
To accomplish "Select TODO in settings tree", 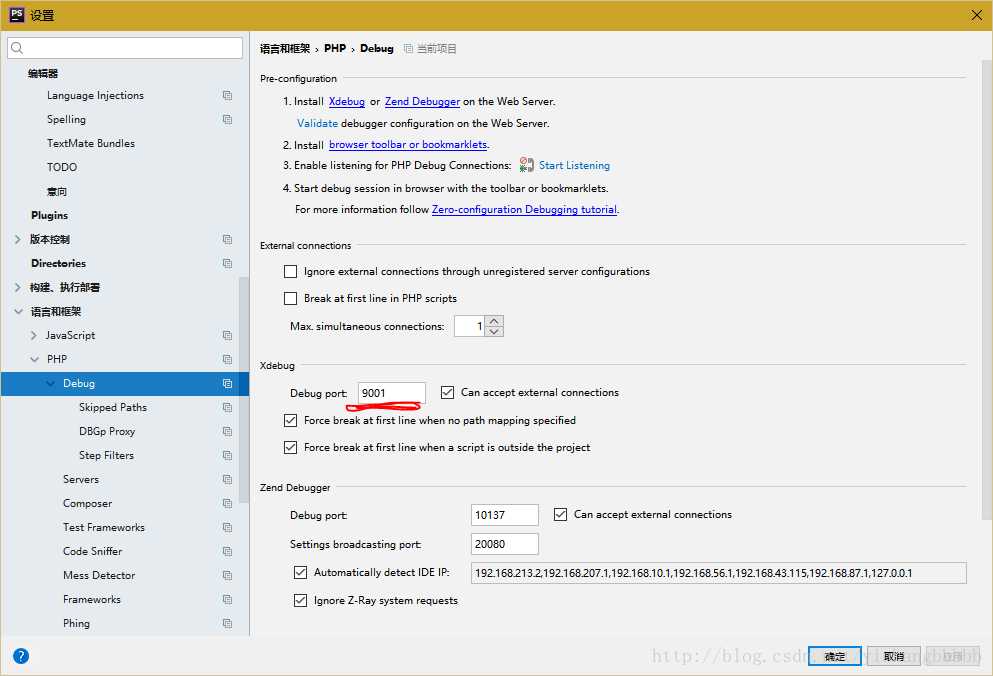I will click(x=62, y=167).
